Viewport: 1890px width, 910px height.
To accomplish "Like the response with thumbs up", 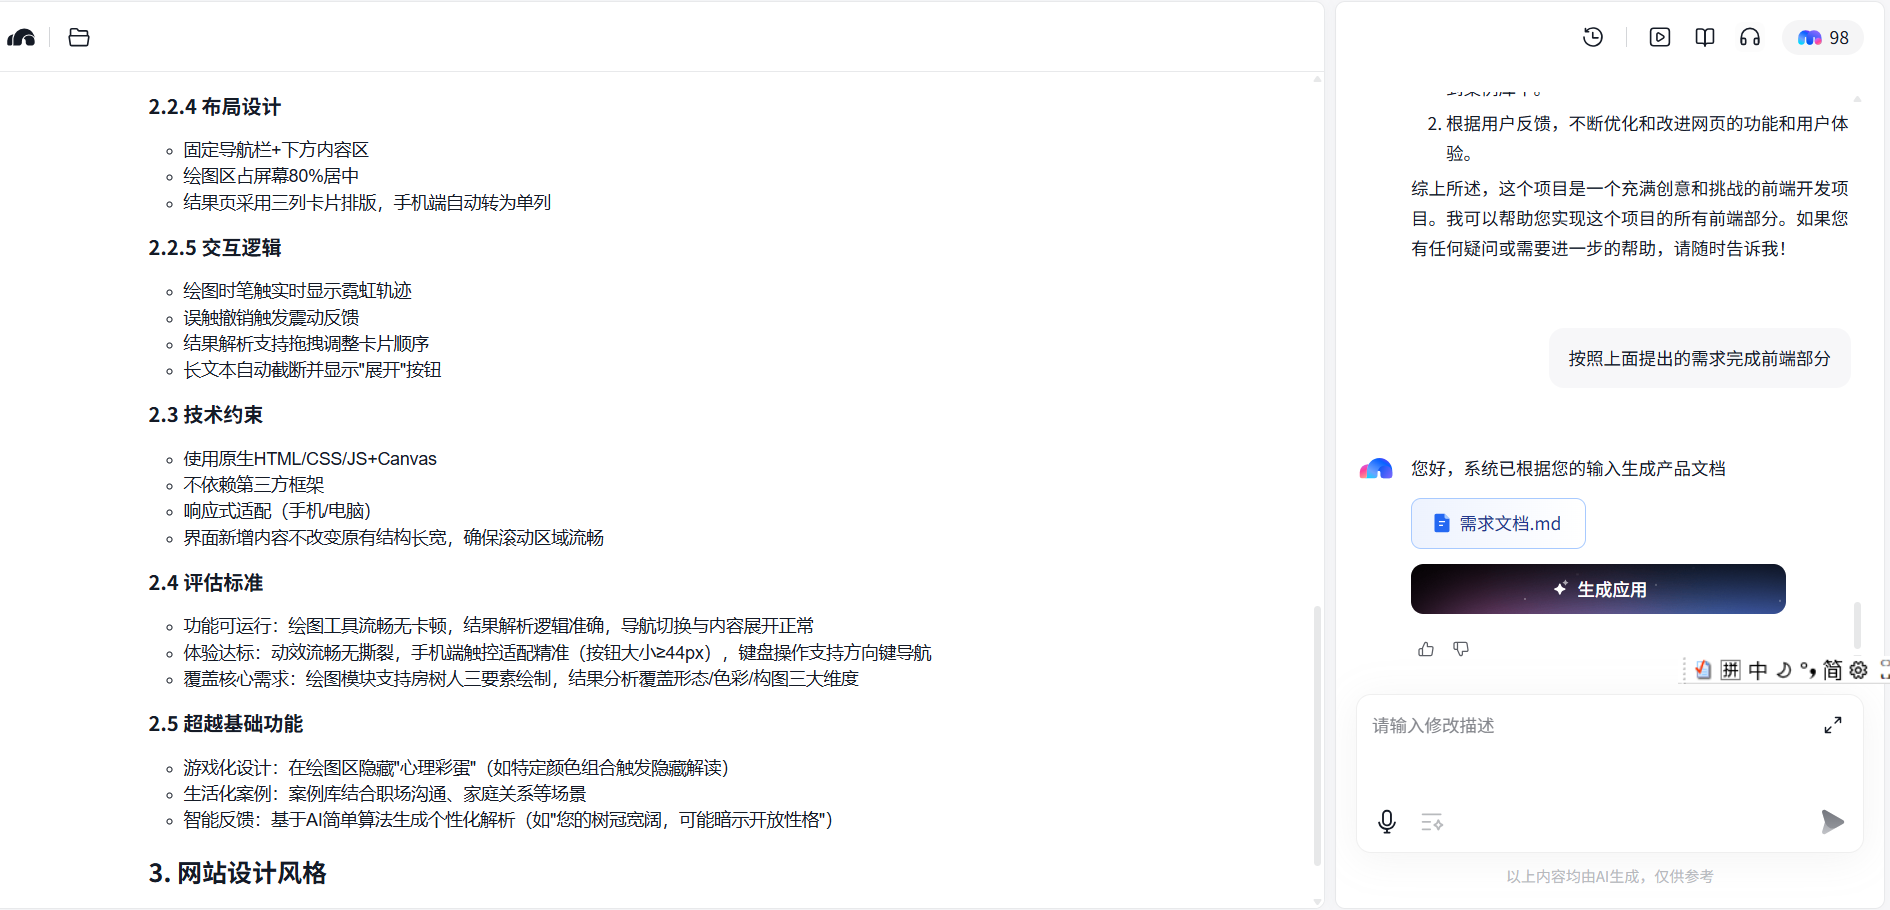I will point(1426,649).
